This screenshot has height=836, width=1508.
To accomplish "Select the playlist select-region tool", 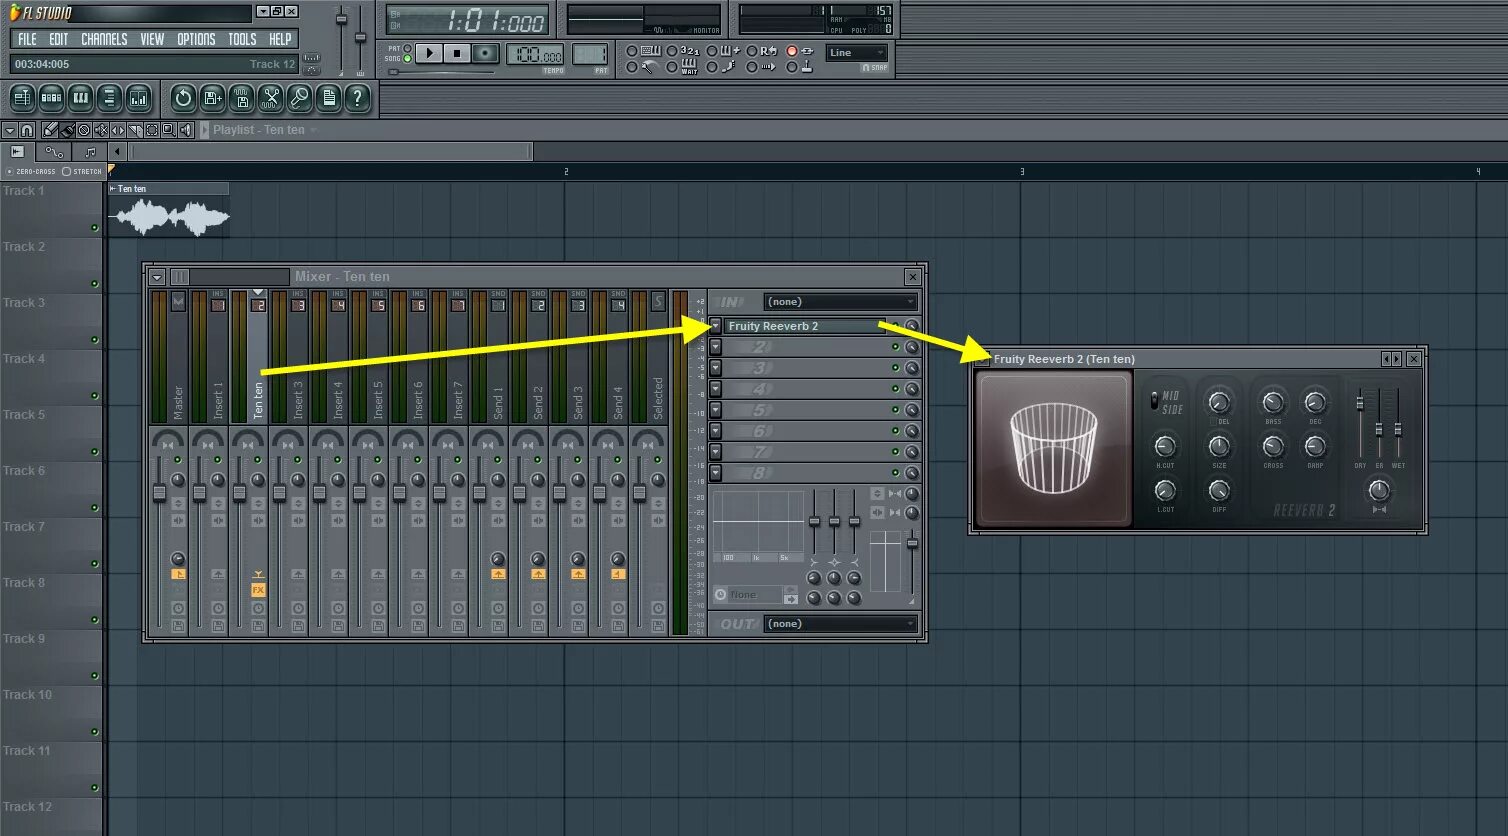I will click(152, 130).
